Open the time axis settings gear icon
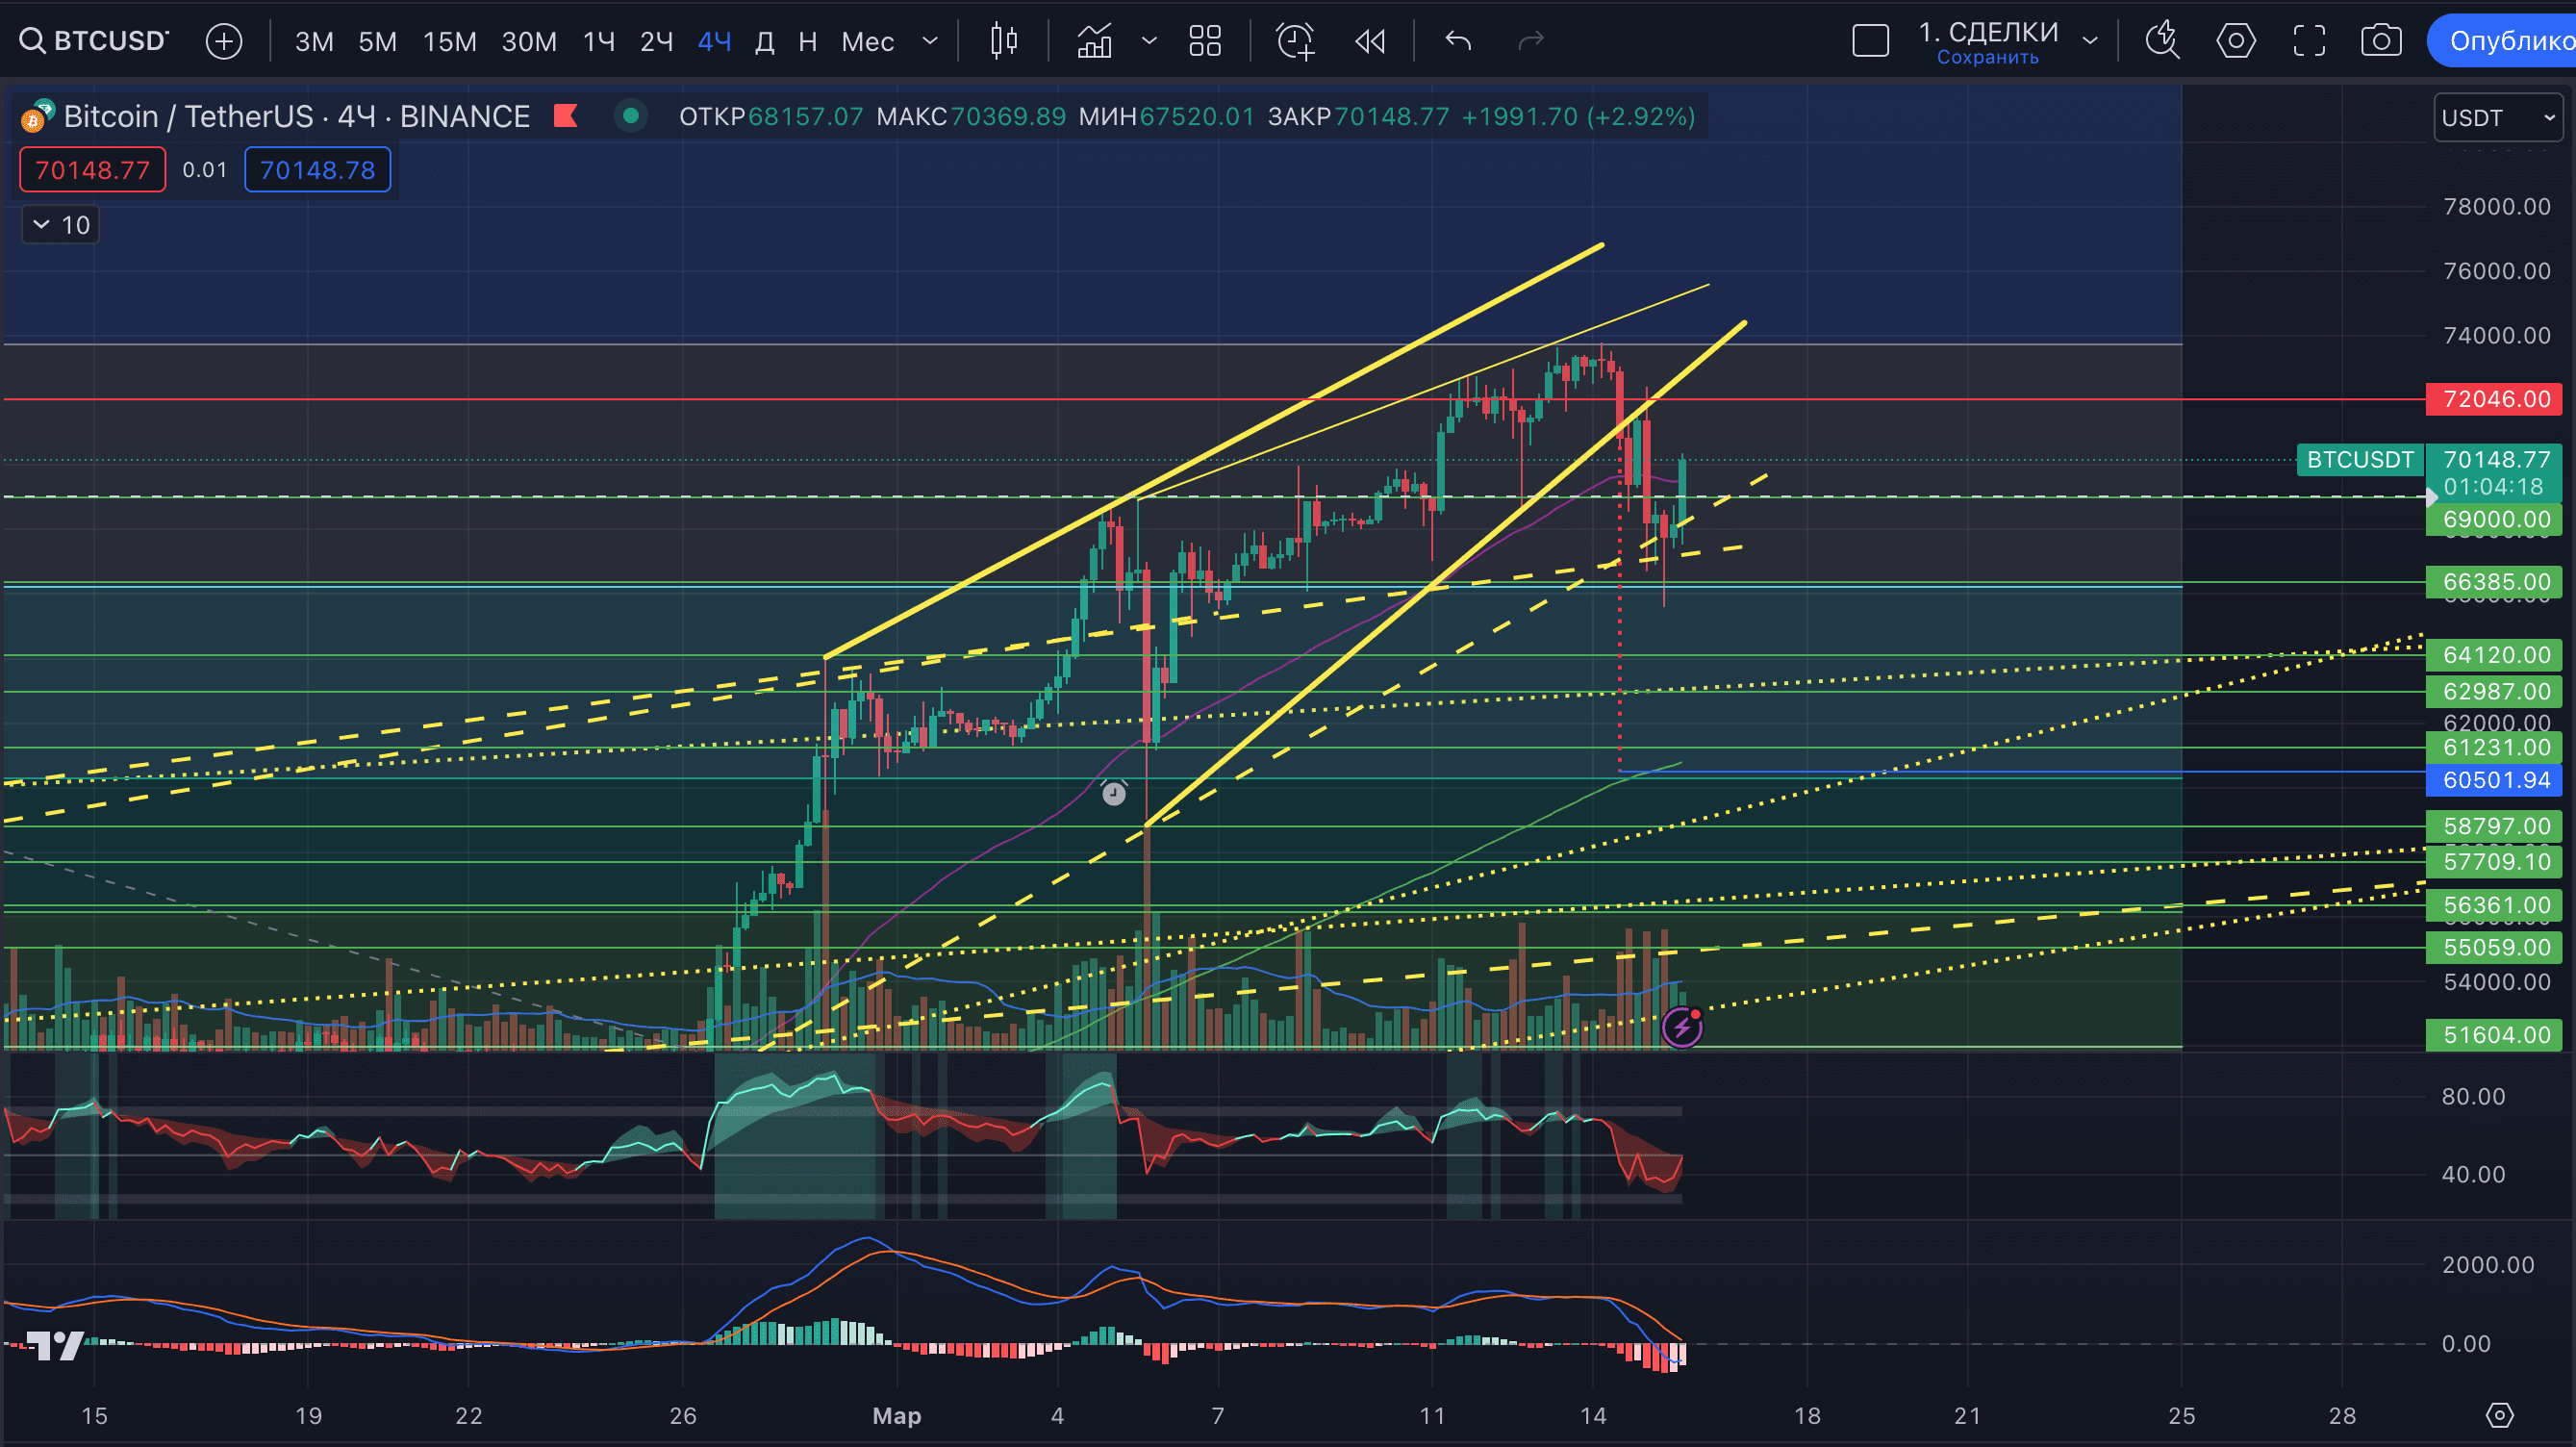This screenshot has height=1447, width=2576. pyautogui.click(x=2500, y=1415)
